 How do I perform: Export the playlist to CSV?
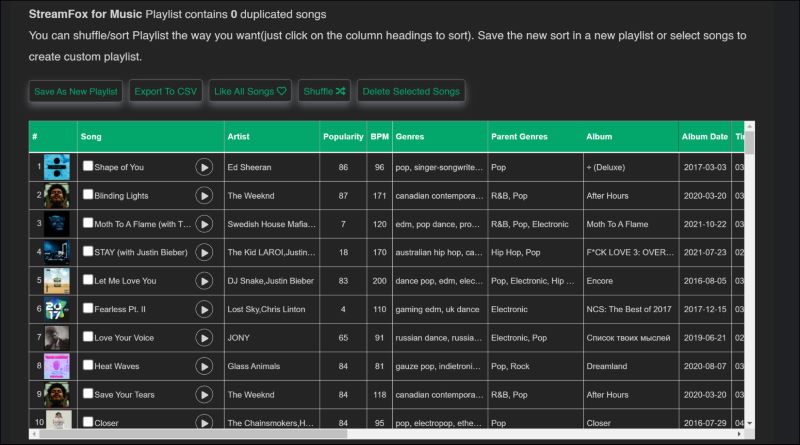click(x=165, y=91)
